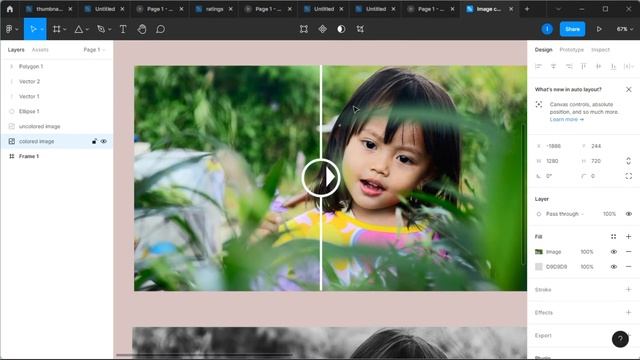Screen dimensions: 640x360
Task: Toggle visibility of colored image layer
Action: coord(104,141)
